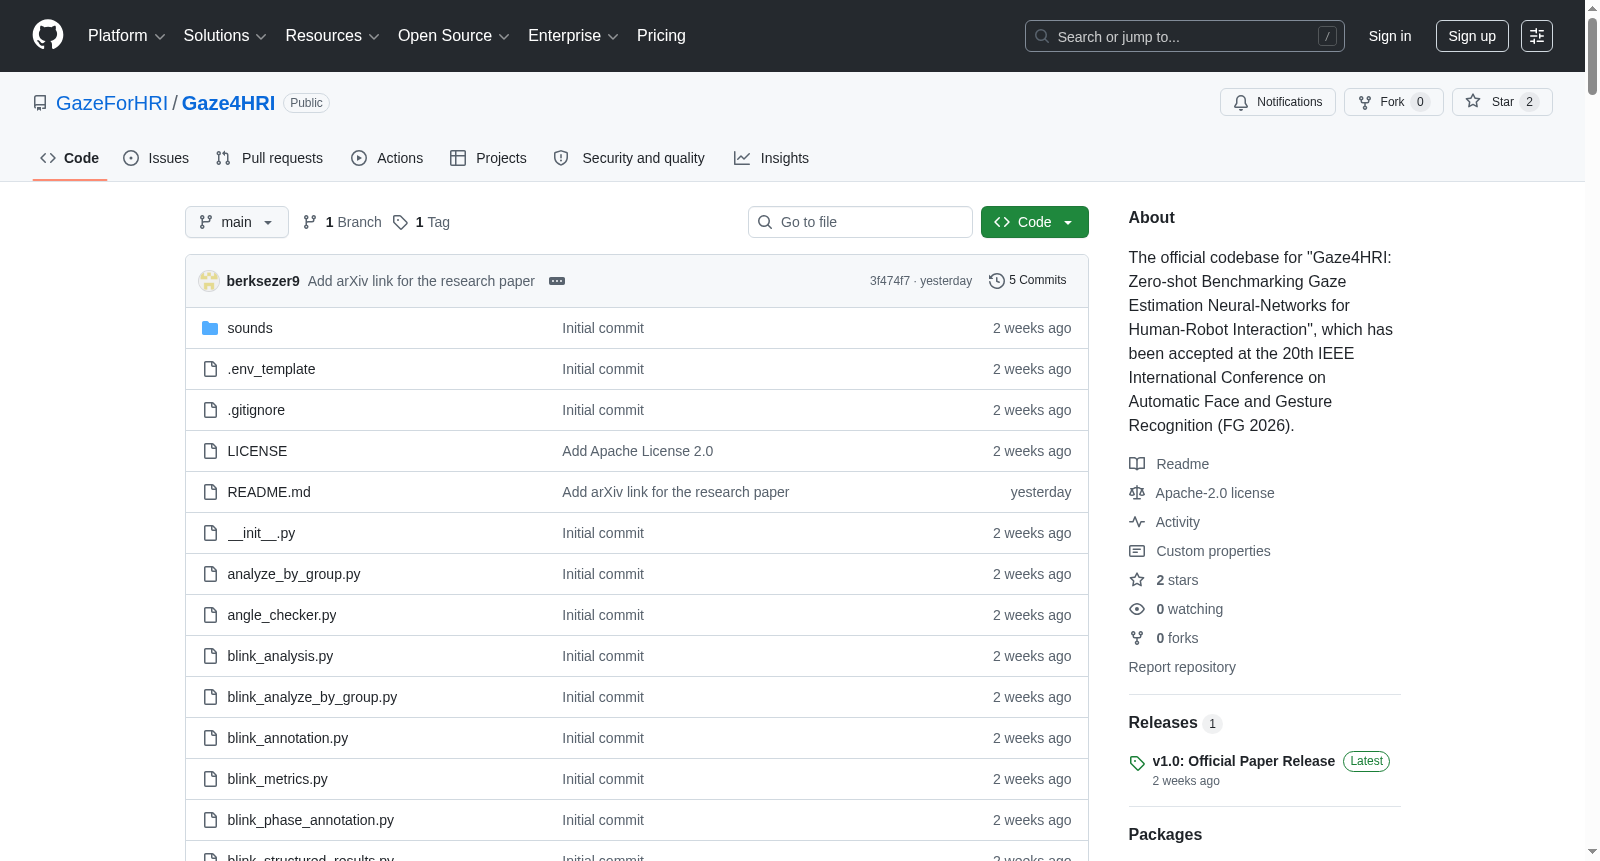1600x861 pixels.
Task: Open the v1.0: Official Paper Release link
Action: pos(1243,761)
